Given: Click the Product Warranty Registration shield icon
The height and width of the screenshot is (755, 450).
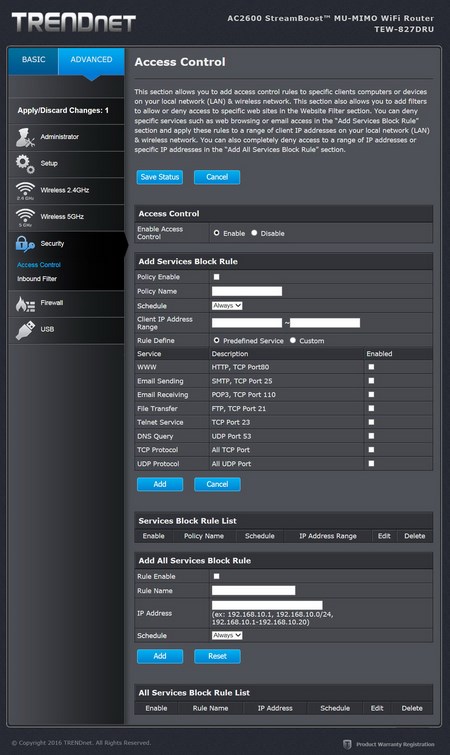Looking at the screenshot, I should [347, 744].
